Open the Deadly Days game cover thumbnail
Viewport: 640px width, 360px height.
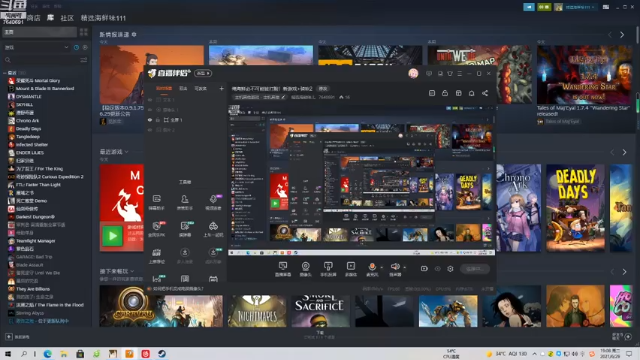click(x=576, y=208)
